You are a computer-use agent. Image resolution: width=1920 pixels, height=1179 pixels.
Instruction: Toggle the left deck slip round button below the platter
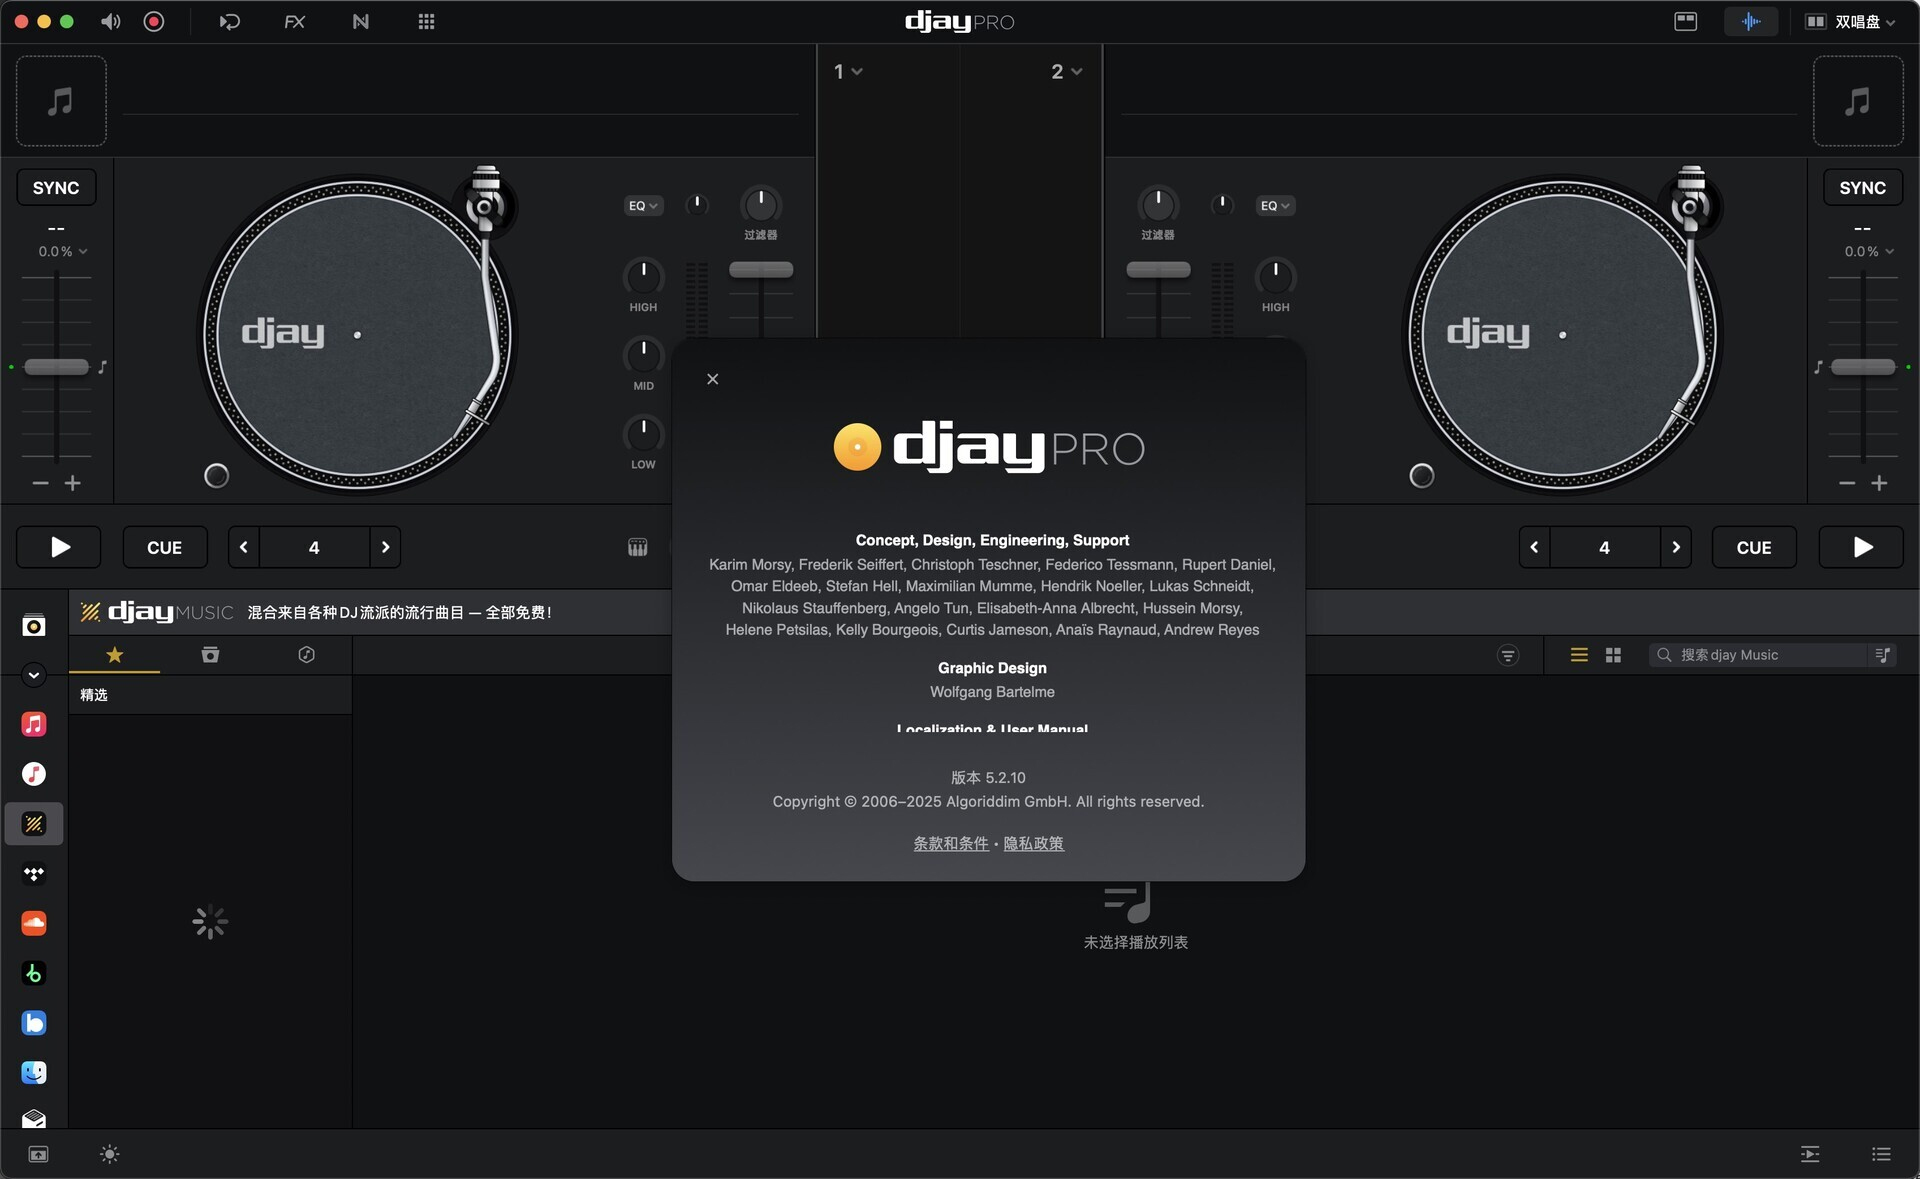[x=217, y=476]
